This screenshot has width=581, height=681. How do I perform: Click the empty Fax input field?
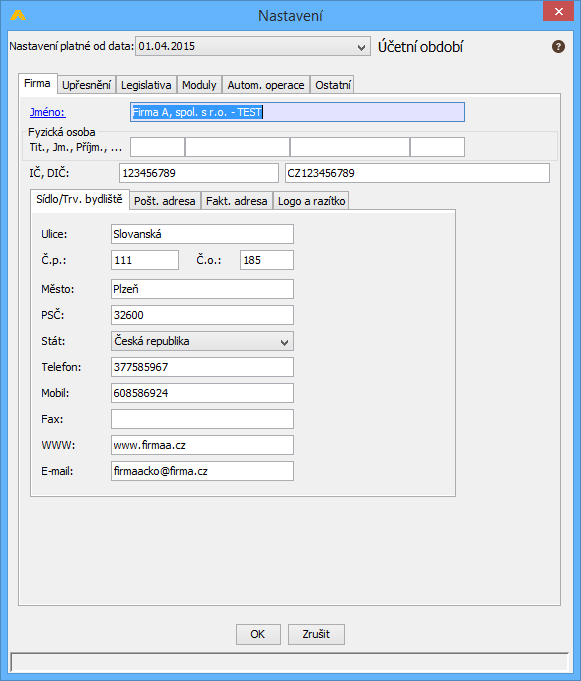[202, 419]
